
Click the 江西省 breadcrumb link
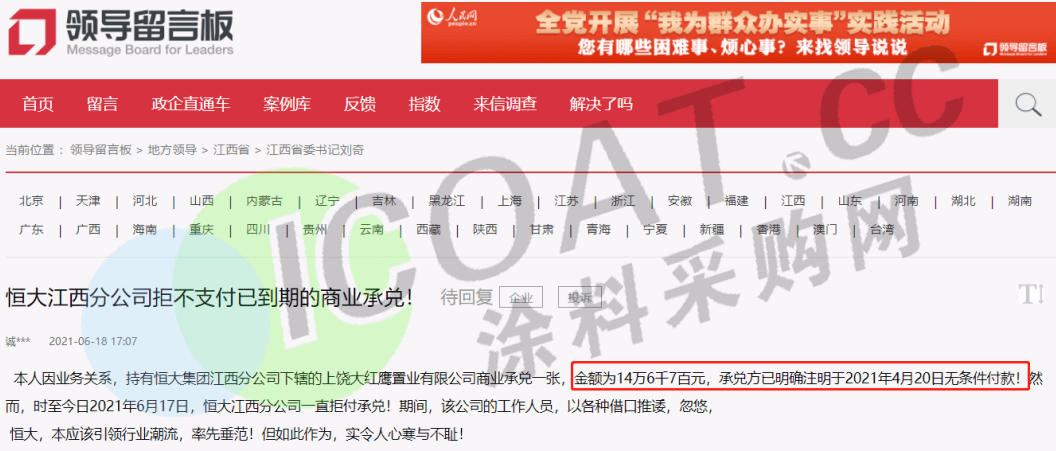[x=230, y=150]
